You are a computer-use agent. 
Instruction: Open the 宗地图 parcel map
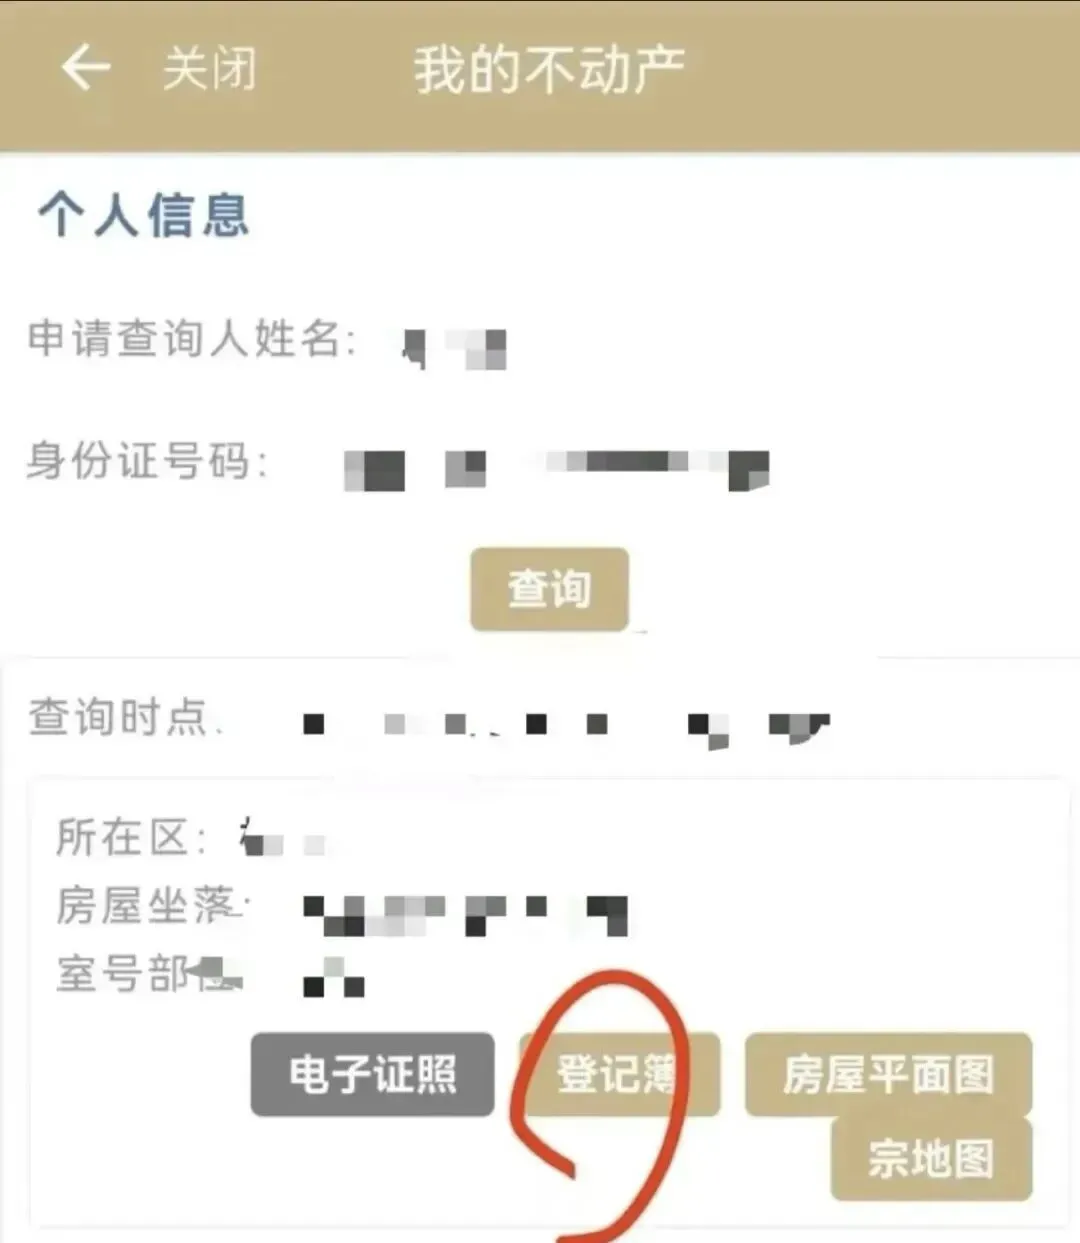click(931, 1159)
